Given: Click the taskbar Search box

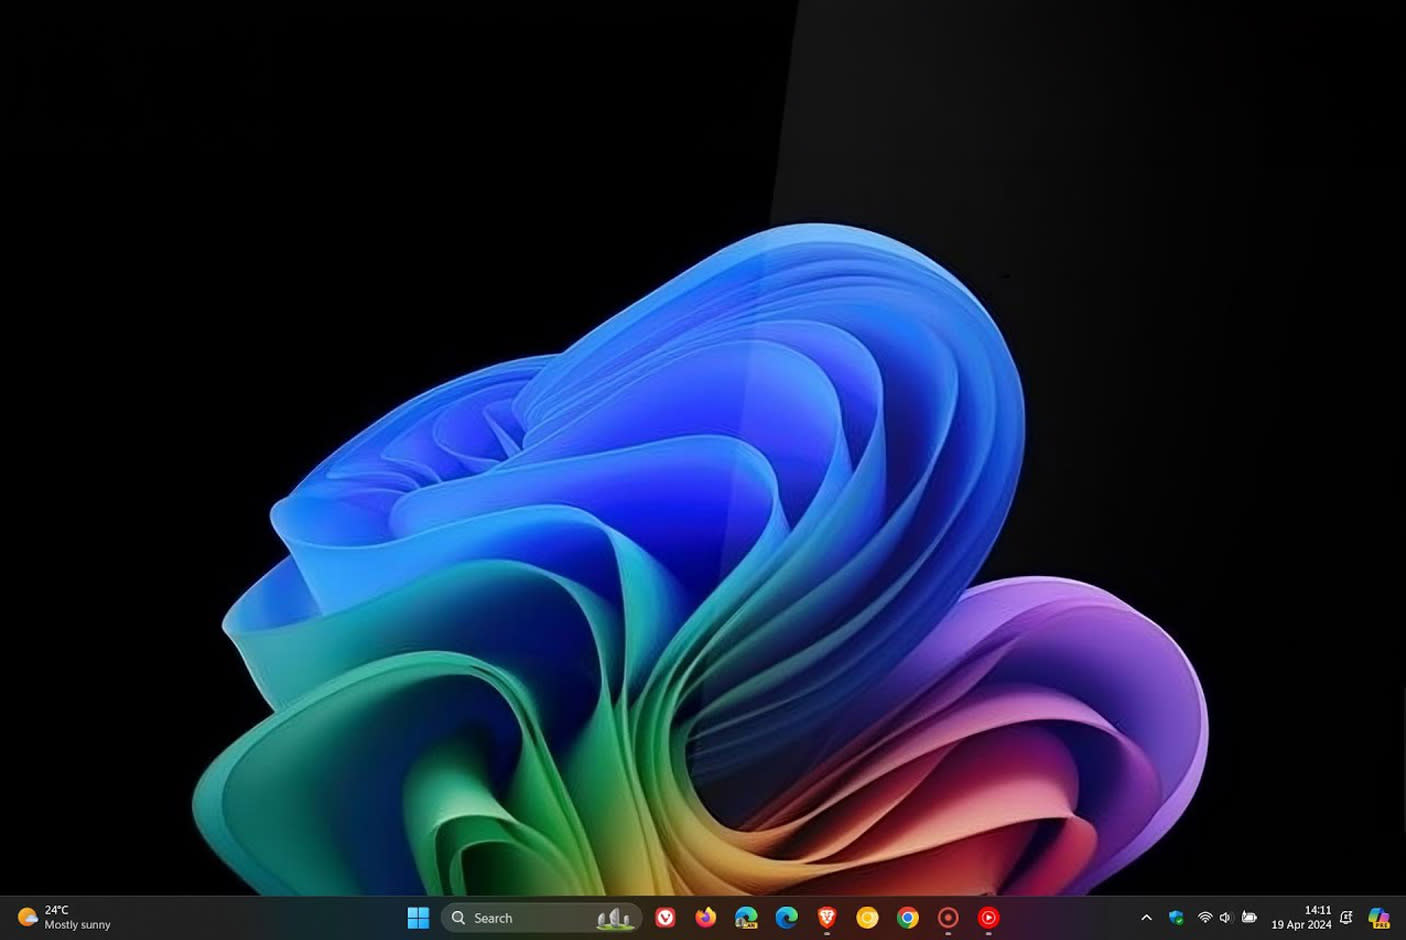Looking at the screenshot, I should tap(541, 918).
